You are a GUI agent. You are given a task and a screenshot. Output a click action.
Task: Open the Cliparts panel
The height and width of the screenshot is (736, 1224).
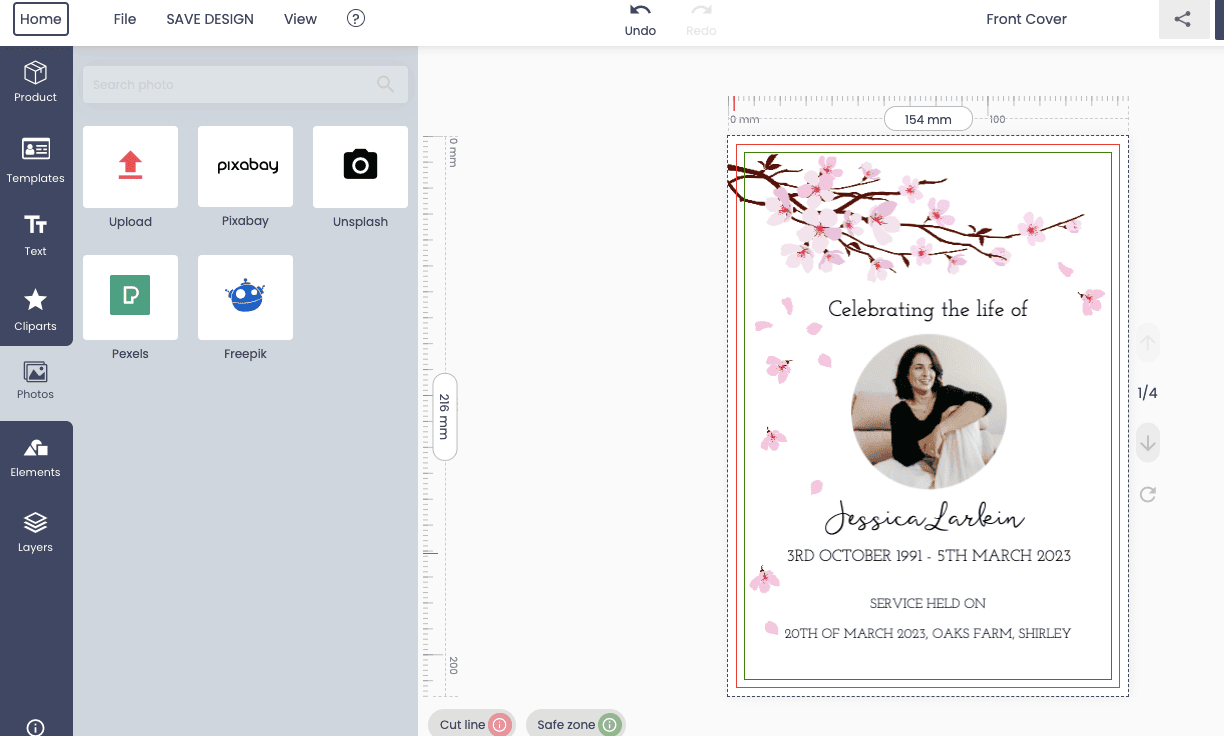(x=36, y=309)
